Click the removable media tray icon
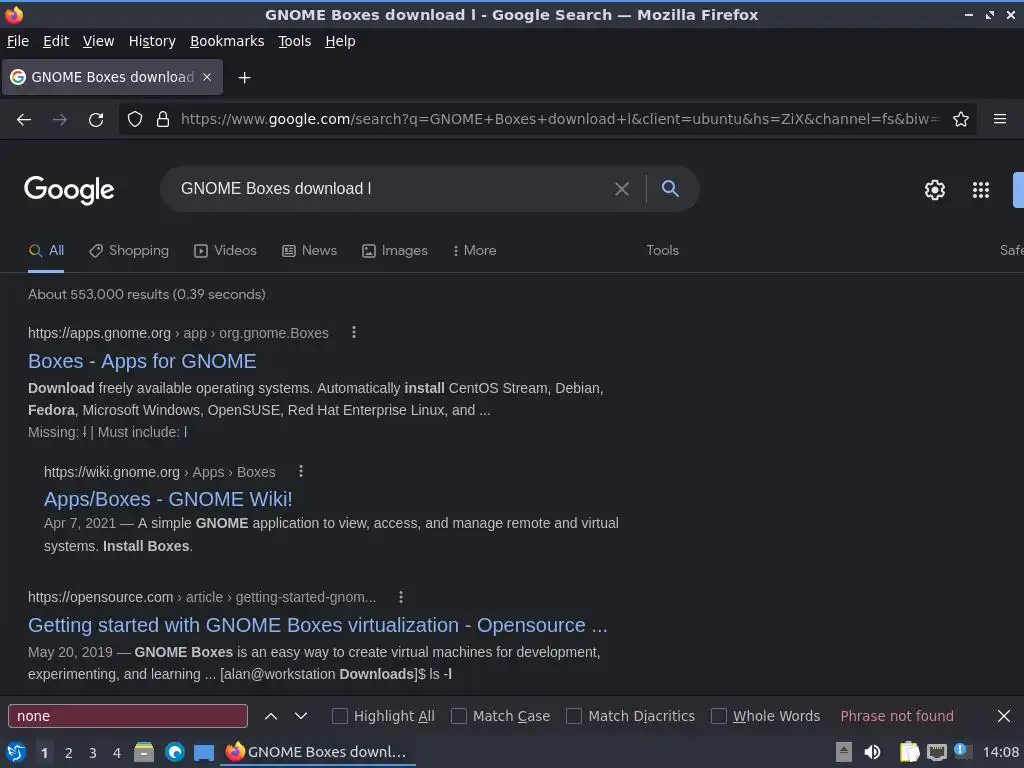 [x=844, y=752]
